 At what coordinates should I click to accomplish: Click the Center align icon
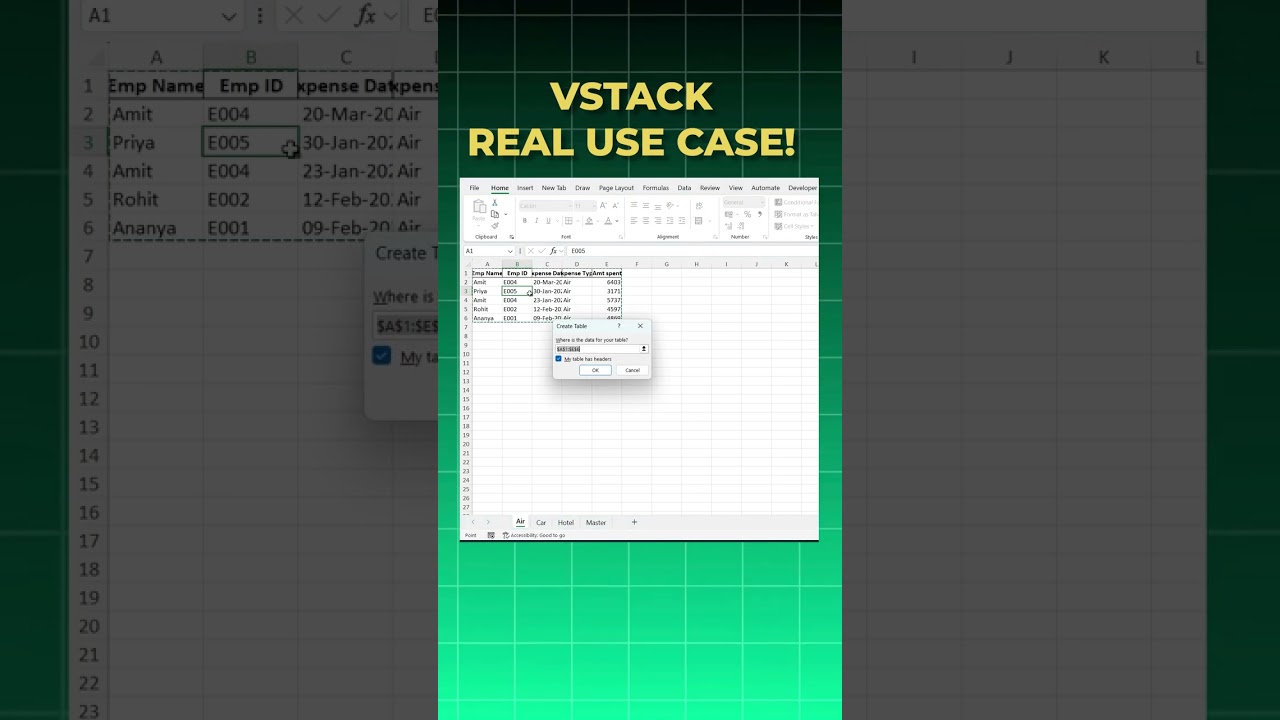(x=646, y=221)
